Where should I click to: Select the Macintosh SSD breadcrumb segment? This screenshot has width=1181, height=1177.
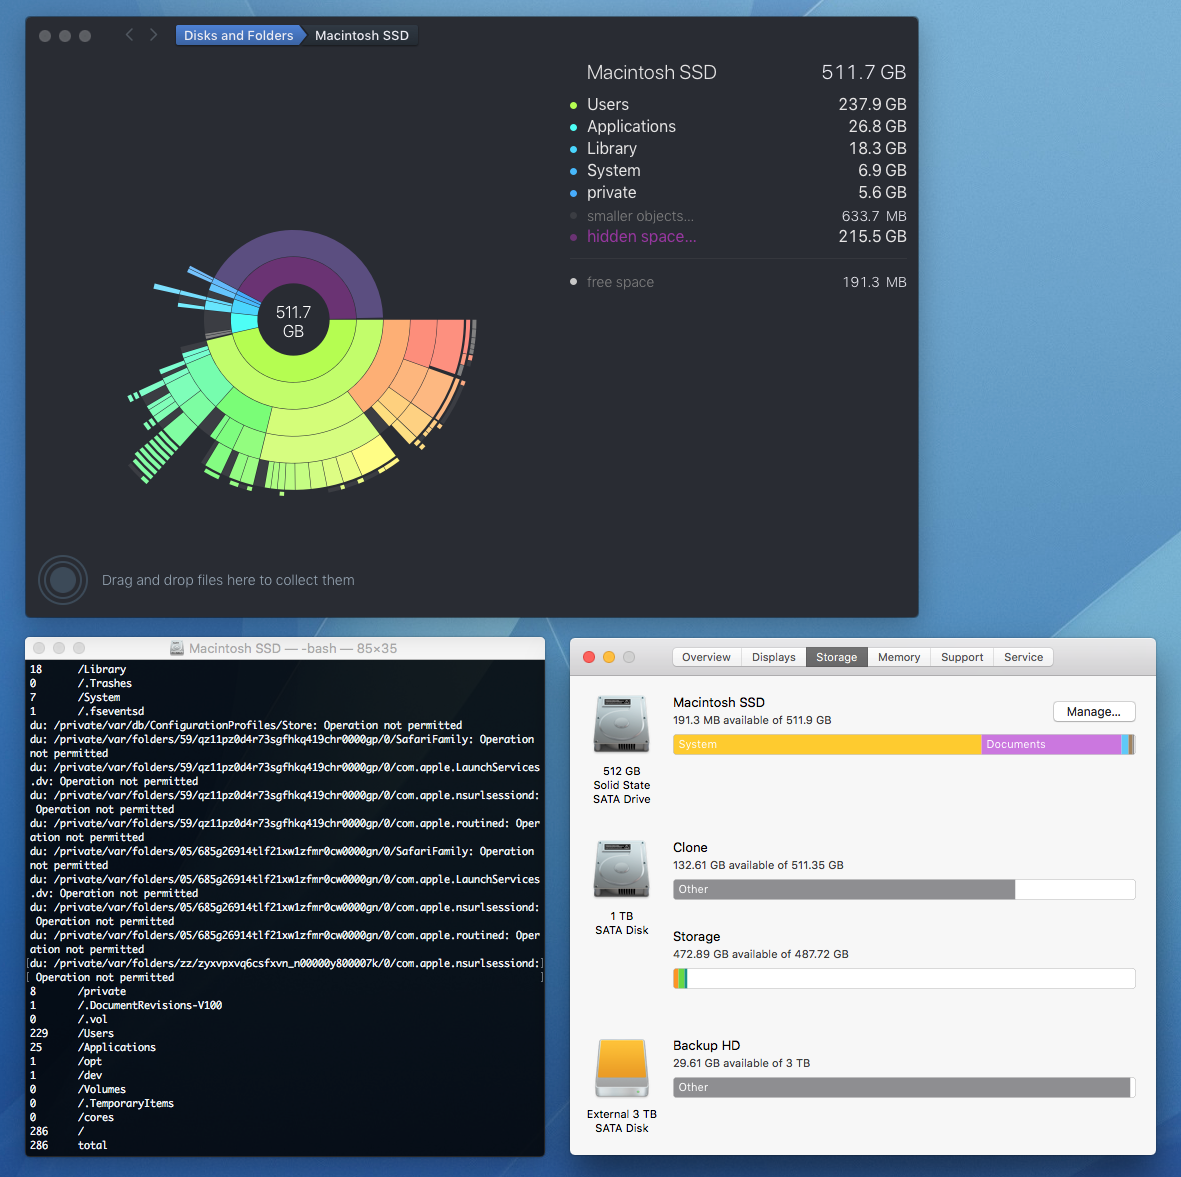click(362, 35)
